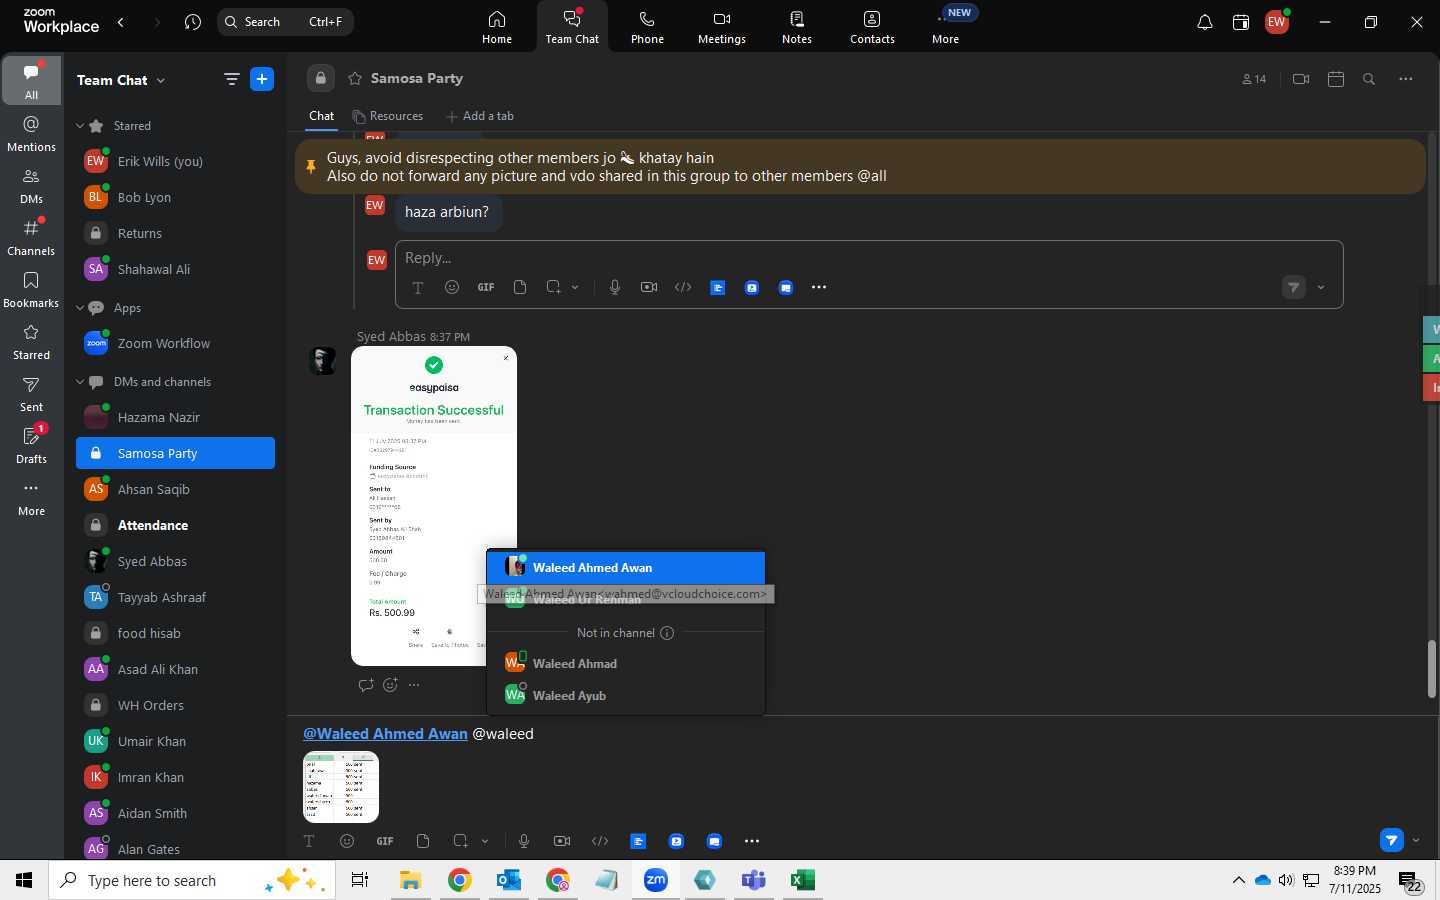Open Zoom Workflow app chat

tap(175, 343)
